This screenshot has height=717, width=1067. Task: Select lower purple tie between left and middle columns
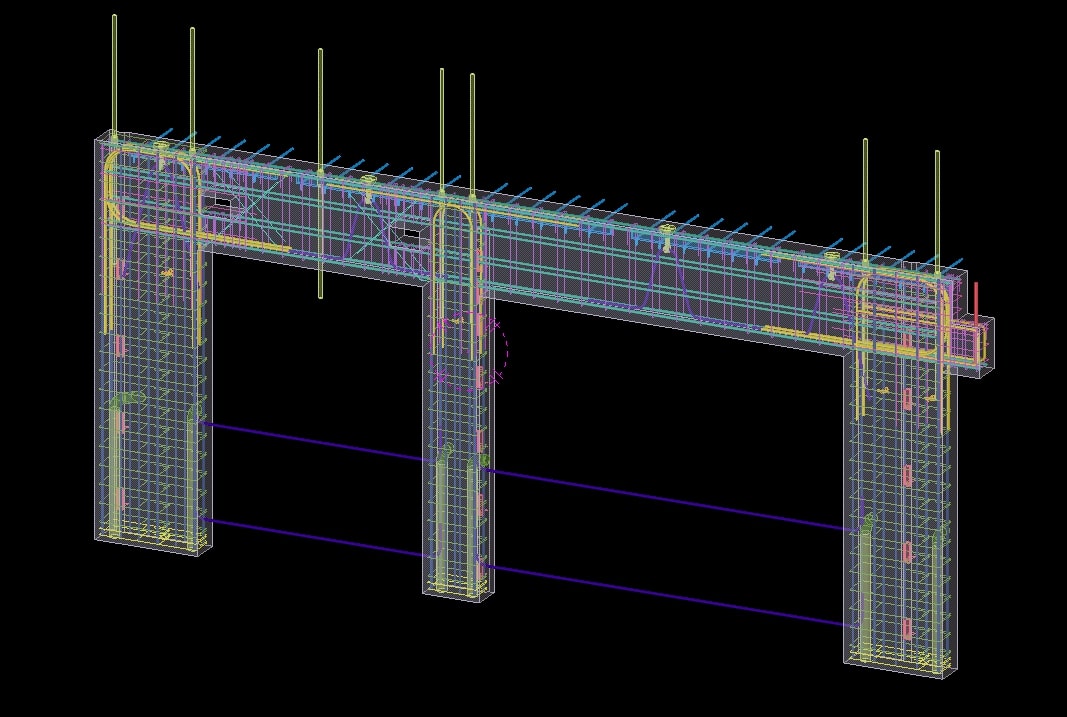[320, 537]
